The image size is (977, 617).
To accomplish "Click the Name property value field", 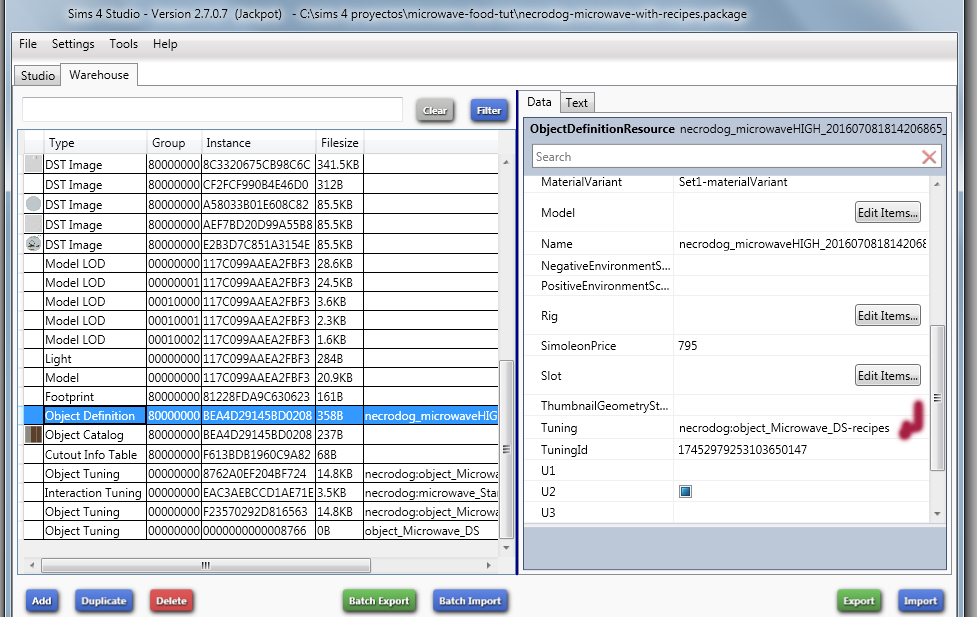I will (802, 244).
